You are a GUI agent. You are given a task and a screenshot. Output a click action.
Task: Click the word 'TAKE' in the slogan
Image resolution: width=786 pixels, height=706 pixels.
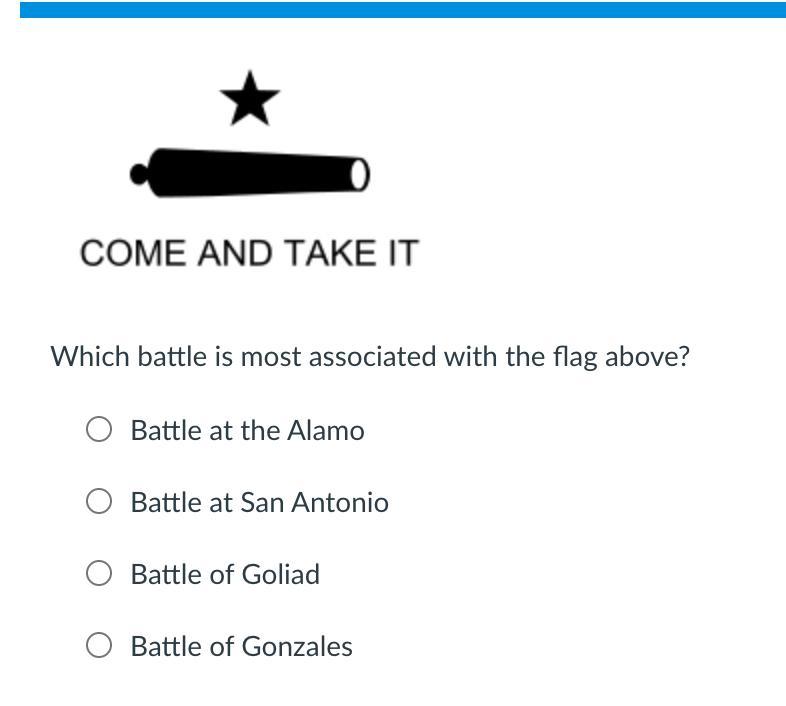pyautogui.click(x=329, y=253)
